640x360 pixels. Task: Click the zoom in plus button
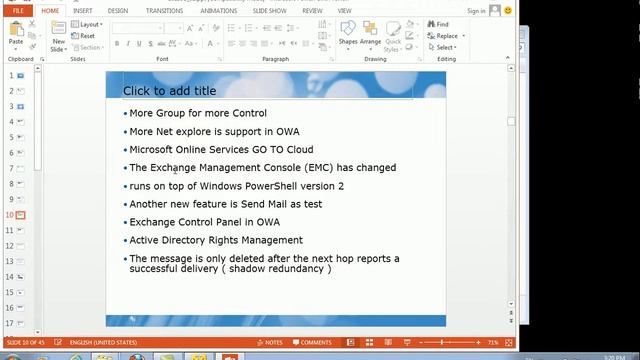pyautogui.click(x=478, y=342)
